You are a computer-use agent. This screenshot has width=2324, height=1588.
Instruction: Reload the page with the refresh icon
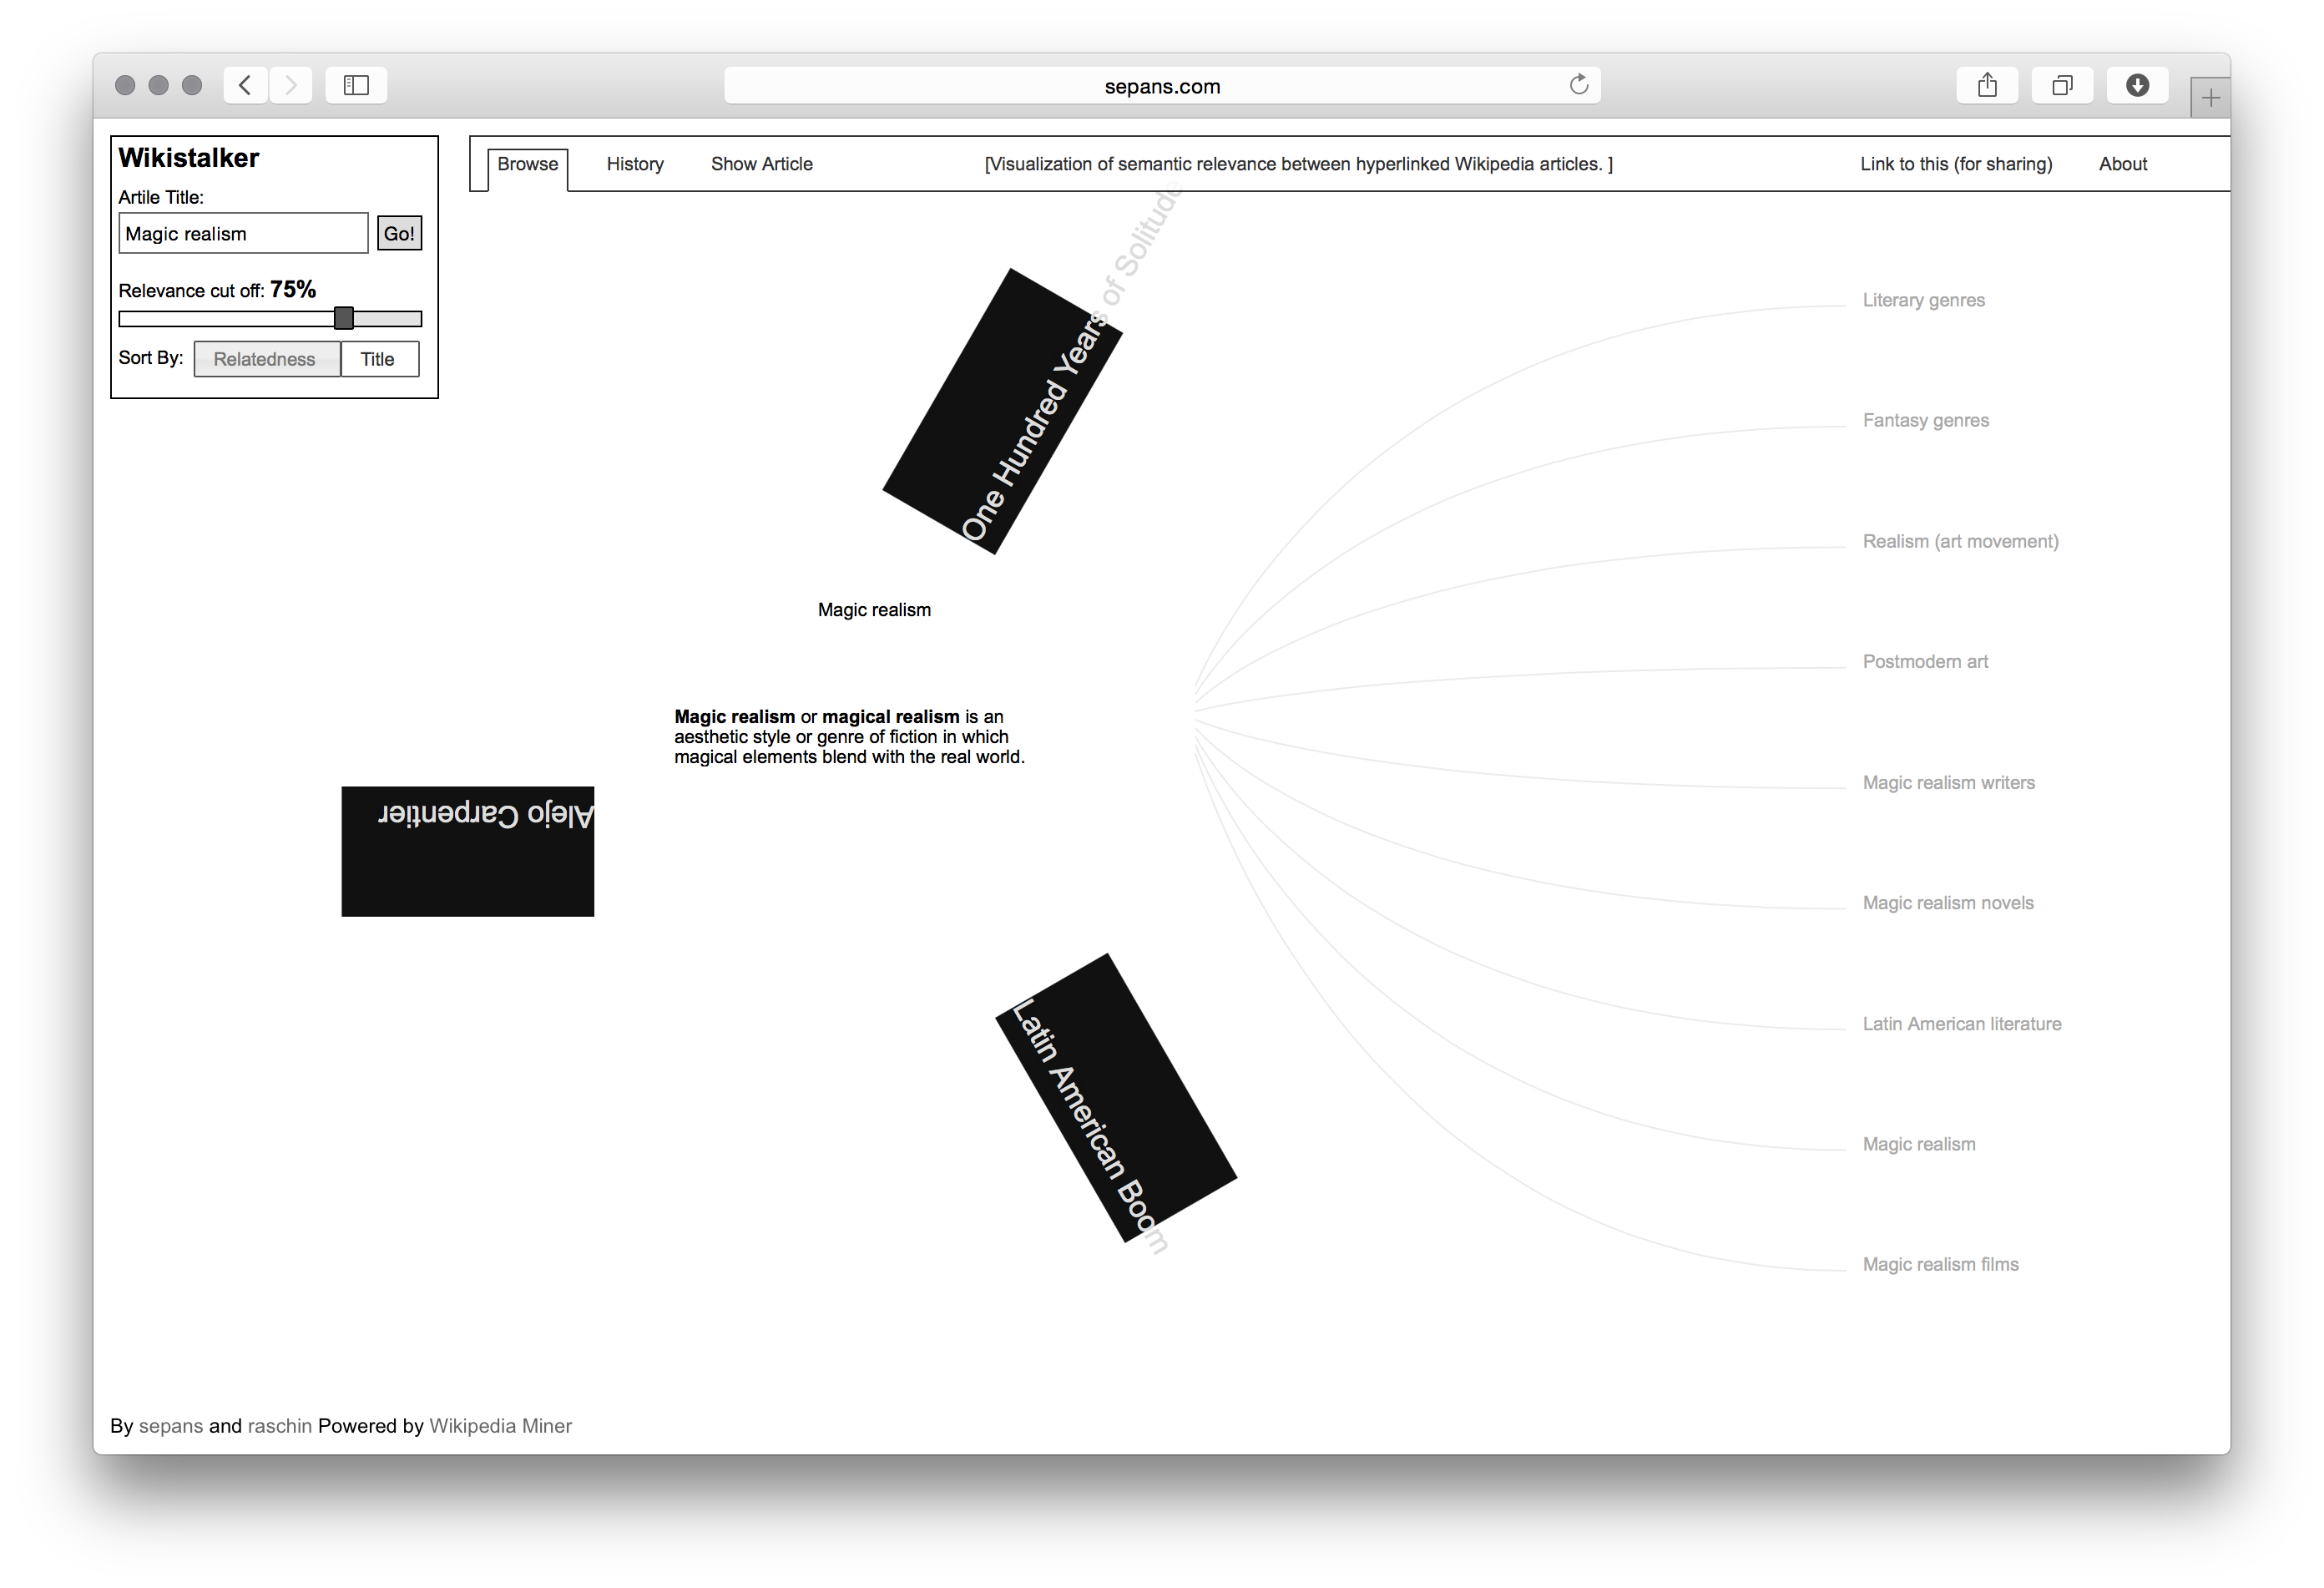coord(1578,85)
